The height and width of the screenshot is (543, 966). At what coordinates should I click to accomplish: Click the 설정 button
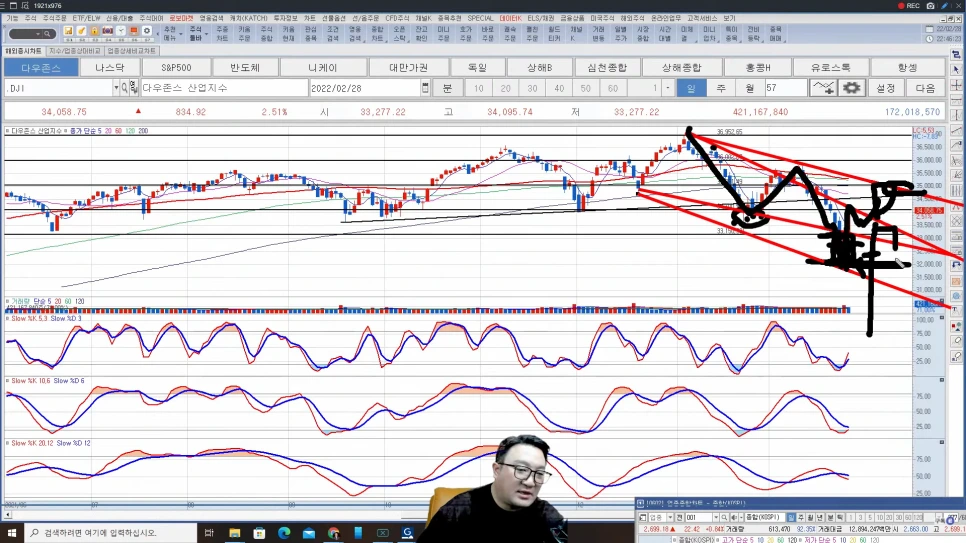pyautogui.click(x=885, y=88)
